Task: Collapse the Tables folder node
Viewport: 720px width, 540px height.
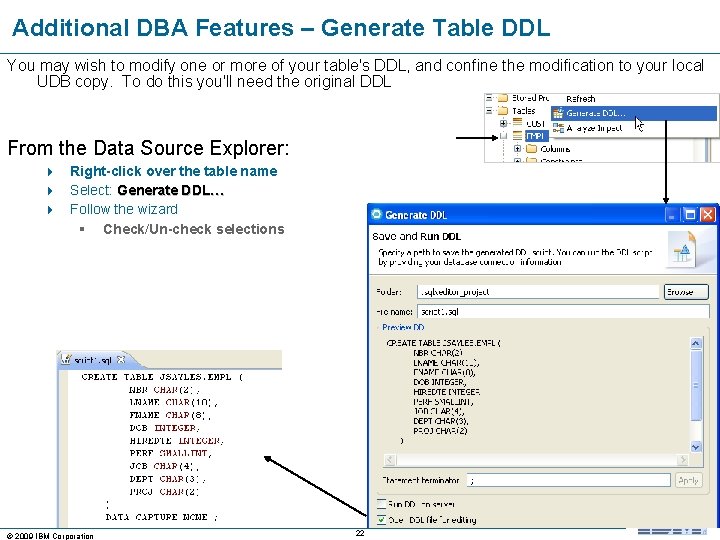Action: [489, 111]
